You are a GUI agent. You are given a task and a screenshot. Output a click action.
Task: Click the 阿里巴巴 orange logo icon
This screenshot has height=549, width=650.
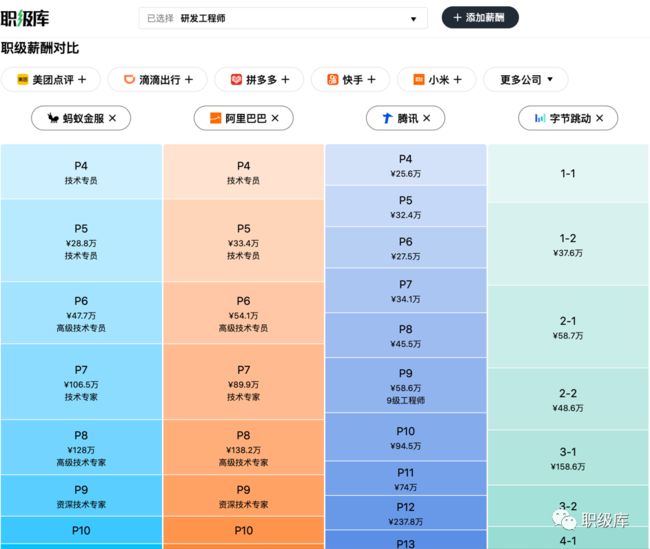pos(216,118)
